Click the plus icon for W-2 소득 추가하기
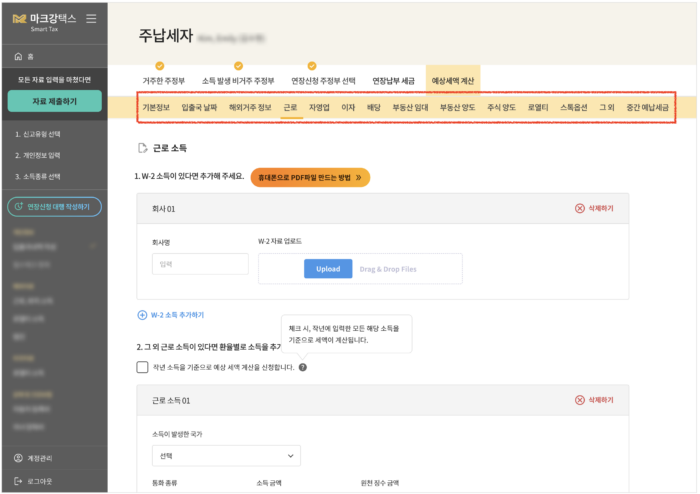Image resolution: width=700 pixels, height=494 pixels. coord(142,315)
